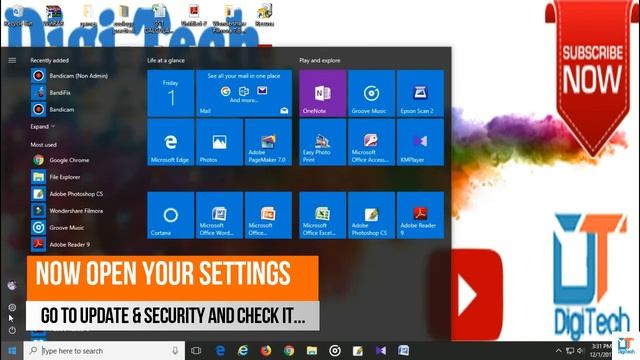Click the 'Play and explore' group header

tap(320, 60)
